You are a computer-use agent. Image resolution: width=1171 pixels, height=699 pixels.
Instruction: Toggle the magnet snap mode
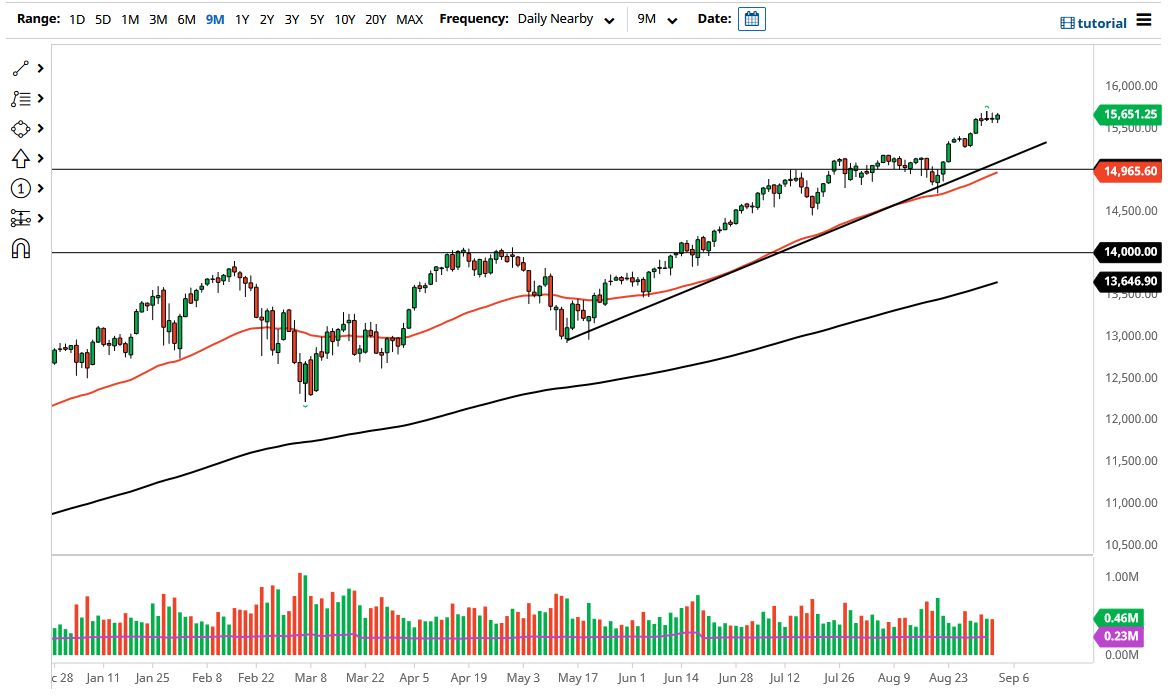(20, 248)
